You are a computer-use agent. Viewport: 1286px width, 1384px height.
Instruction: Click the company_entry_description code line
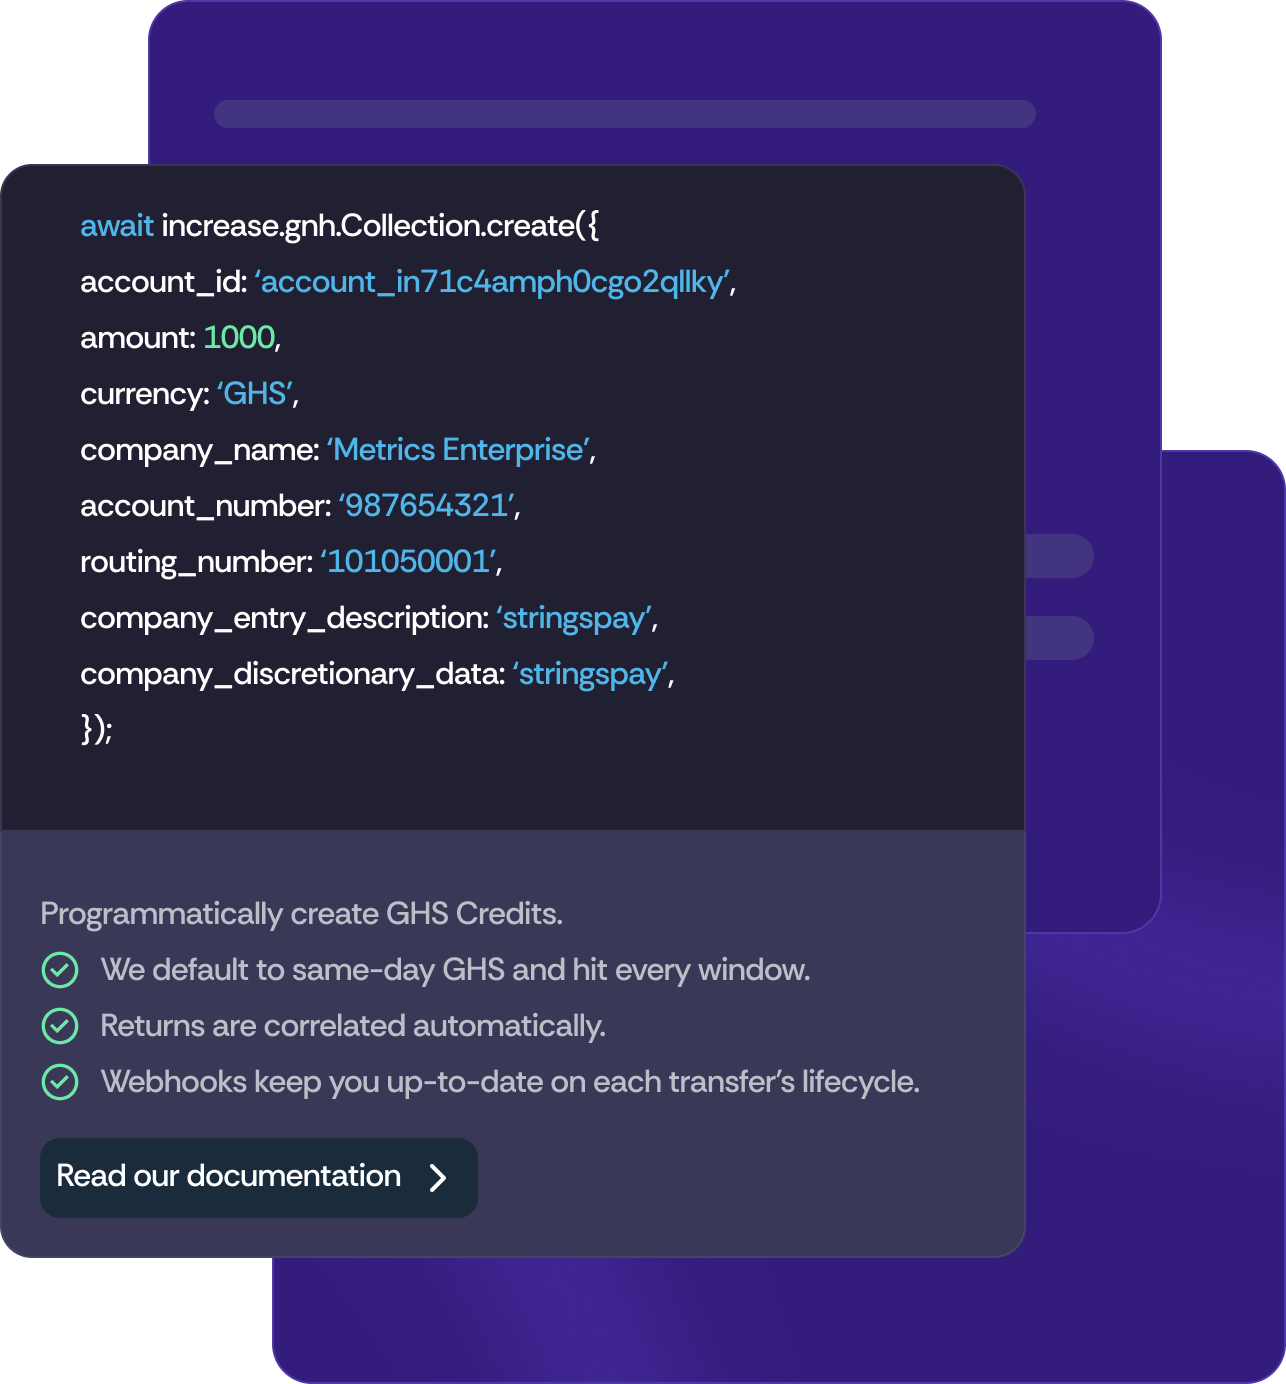tap(369, 618)
